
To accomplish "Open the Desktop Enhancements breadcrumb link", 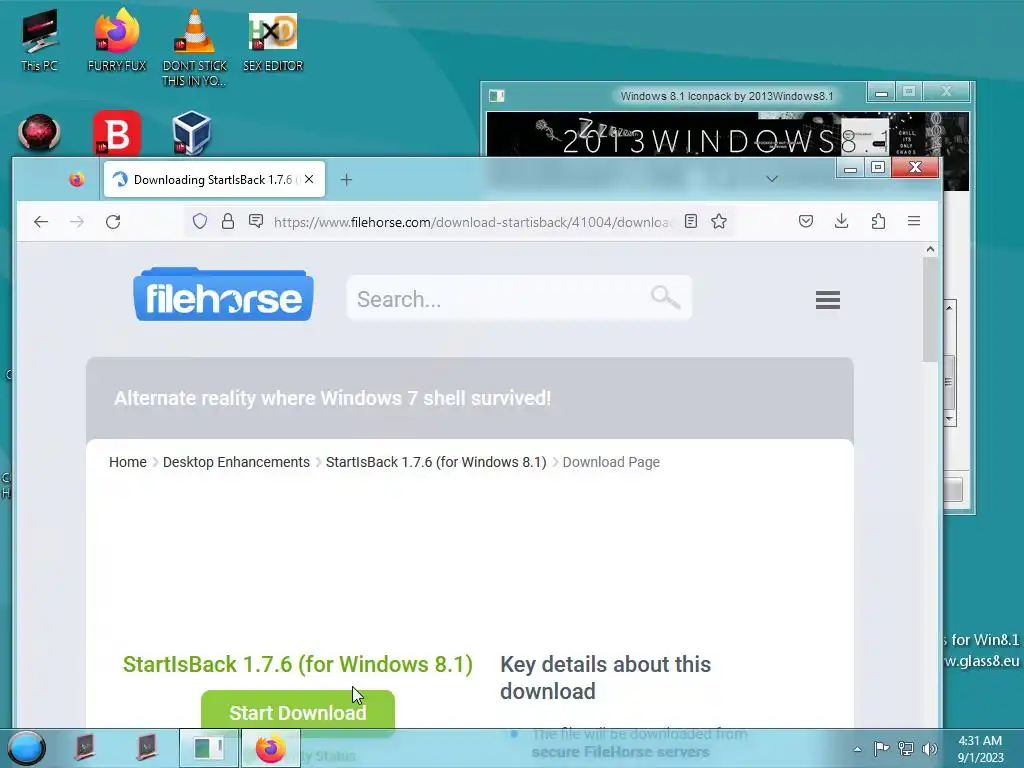I will [x=236, y=462].
